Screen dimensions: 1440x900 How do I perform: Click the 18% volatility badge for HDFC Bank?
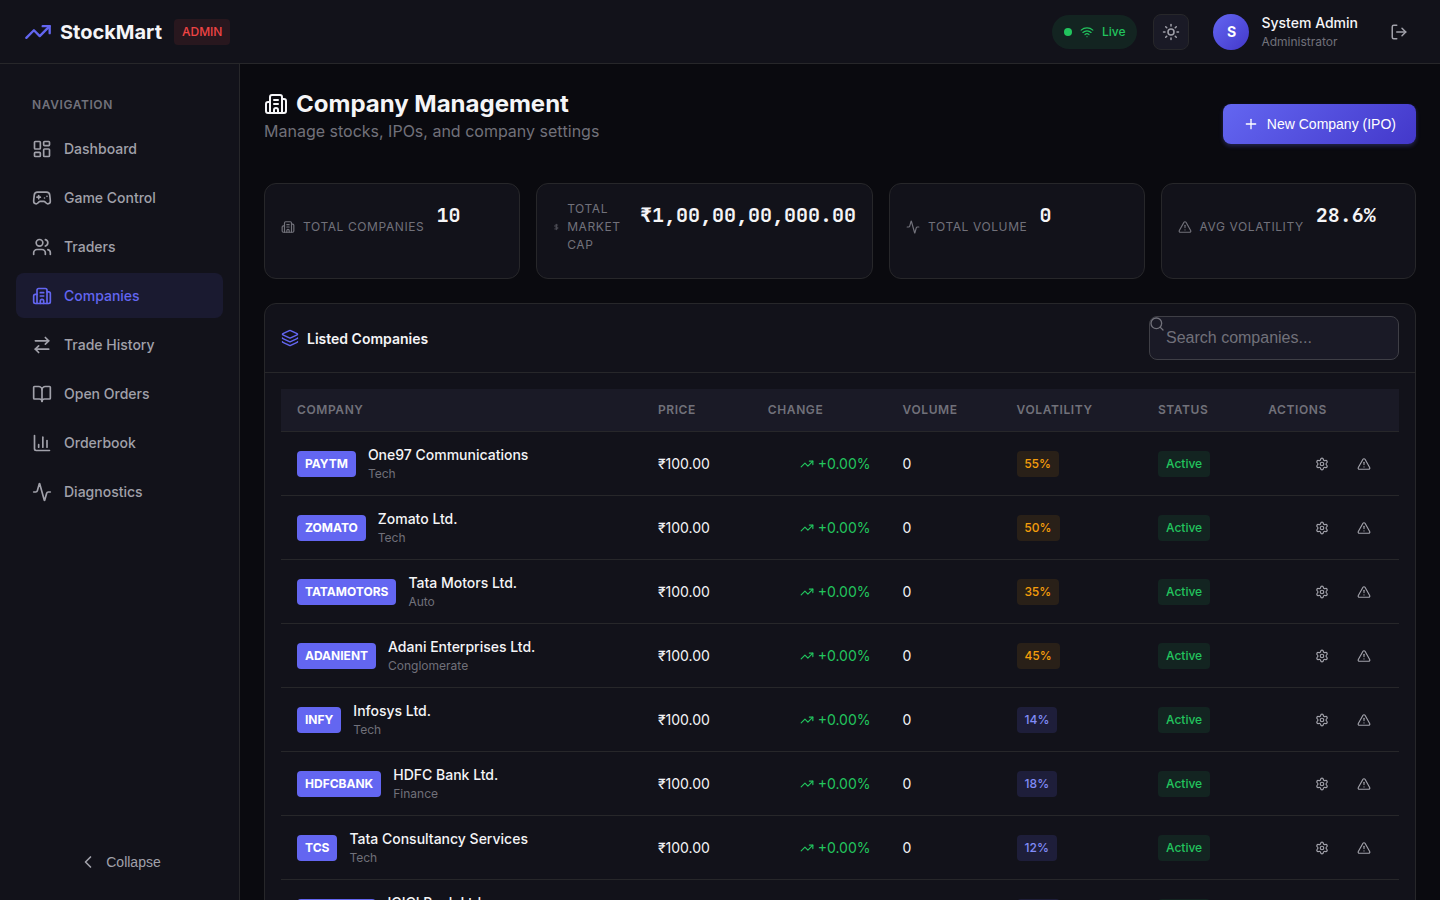[1037, 784]
